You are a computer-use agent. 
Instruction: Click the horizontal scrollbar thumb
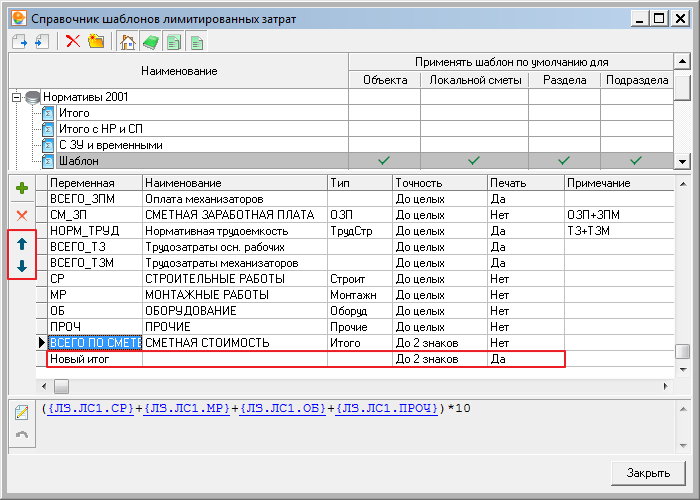click(61, 386)
